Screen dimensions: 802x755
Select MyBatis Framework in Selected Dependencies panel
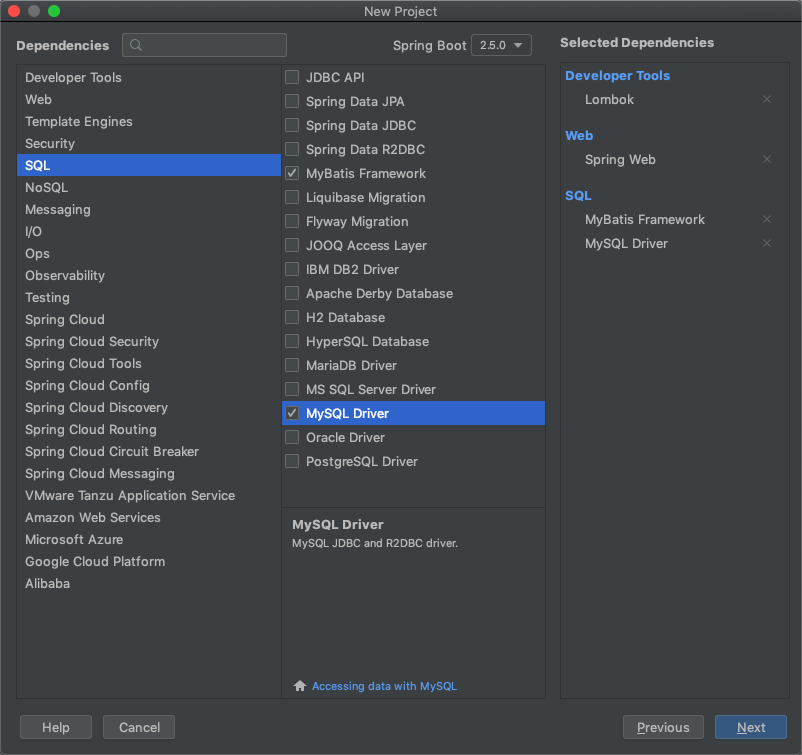coord(644,219)
